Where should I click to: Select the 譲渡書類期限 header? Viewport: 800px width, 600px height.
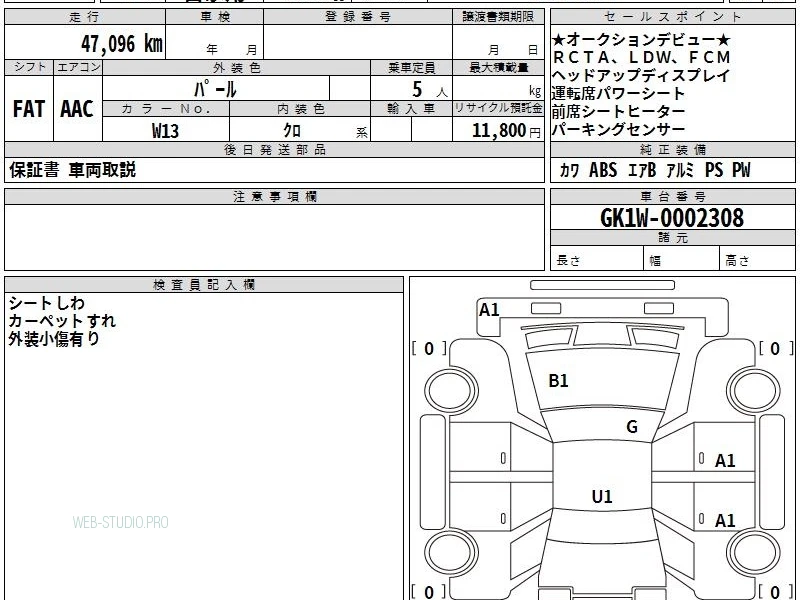click(x=498, y=17)
